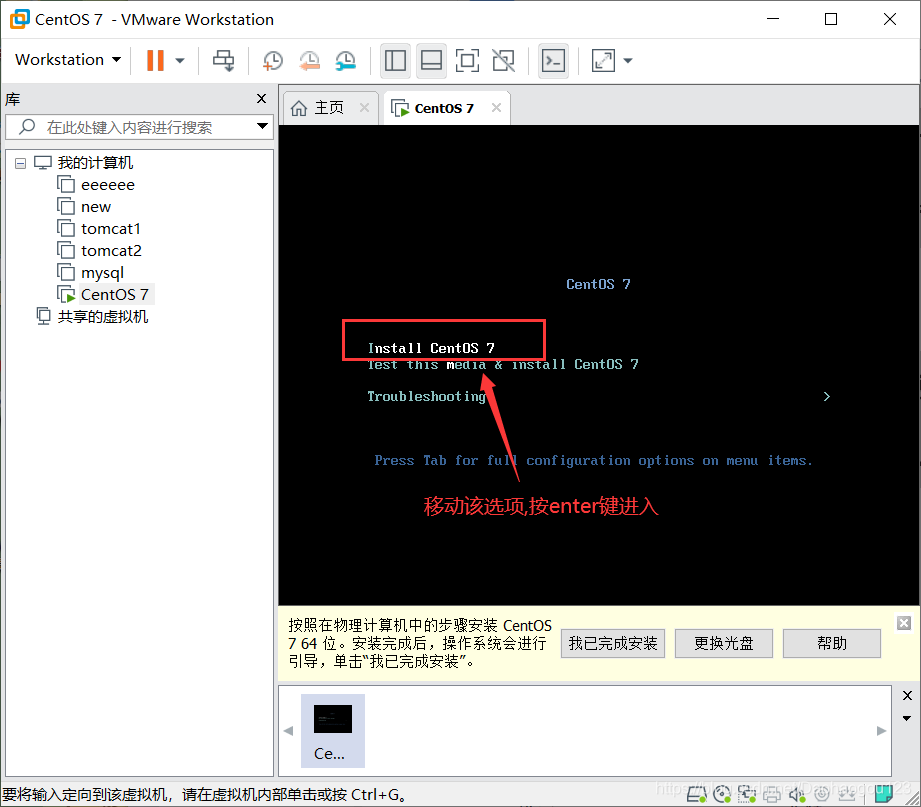The height and width of the screenshot is (807, 921).
Task: Select the Troubleshooting boot menu entry
Action: [x=426, y=396]
